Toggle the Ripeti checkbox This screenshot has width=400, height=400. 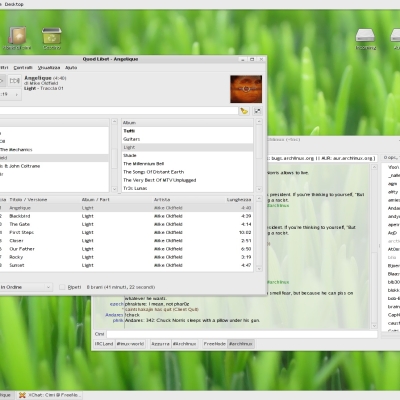click(62, 287)
